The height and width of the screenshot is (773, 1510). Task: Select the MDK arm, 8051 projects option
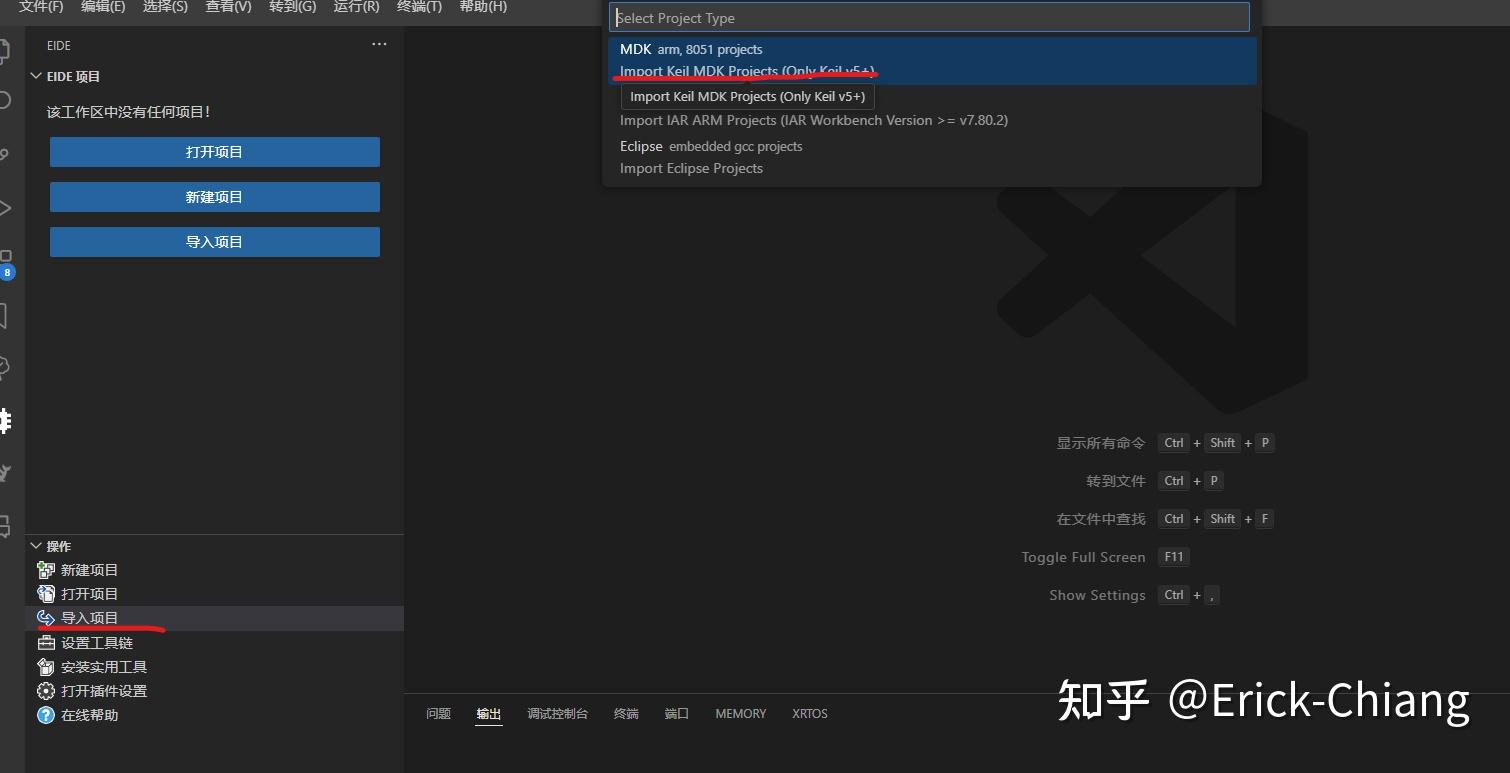pos(690,49)
